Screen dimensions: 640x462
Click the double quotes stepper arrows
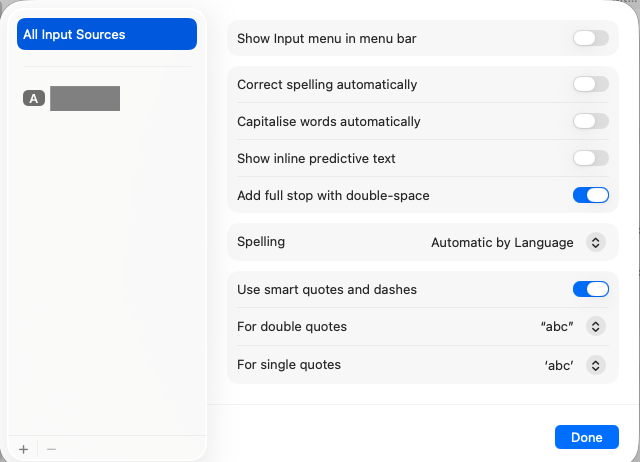596,327
